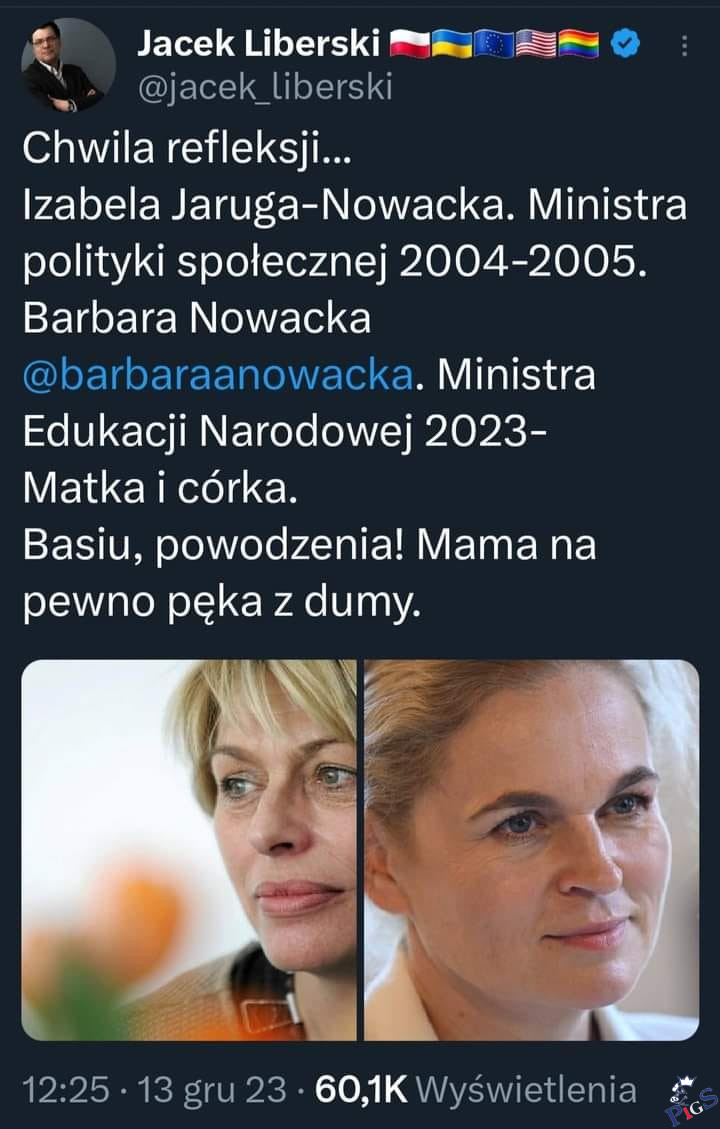
Task: Open Jacek Liberski's profile avatar
Action: click(68, 66)
